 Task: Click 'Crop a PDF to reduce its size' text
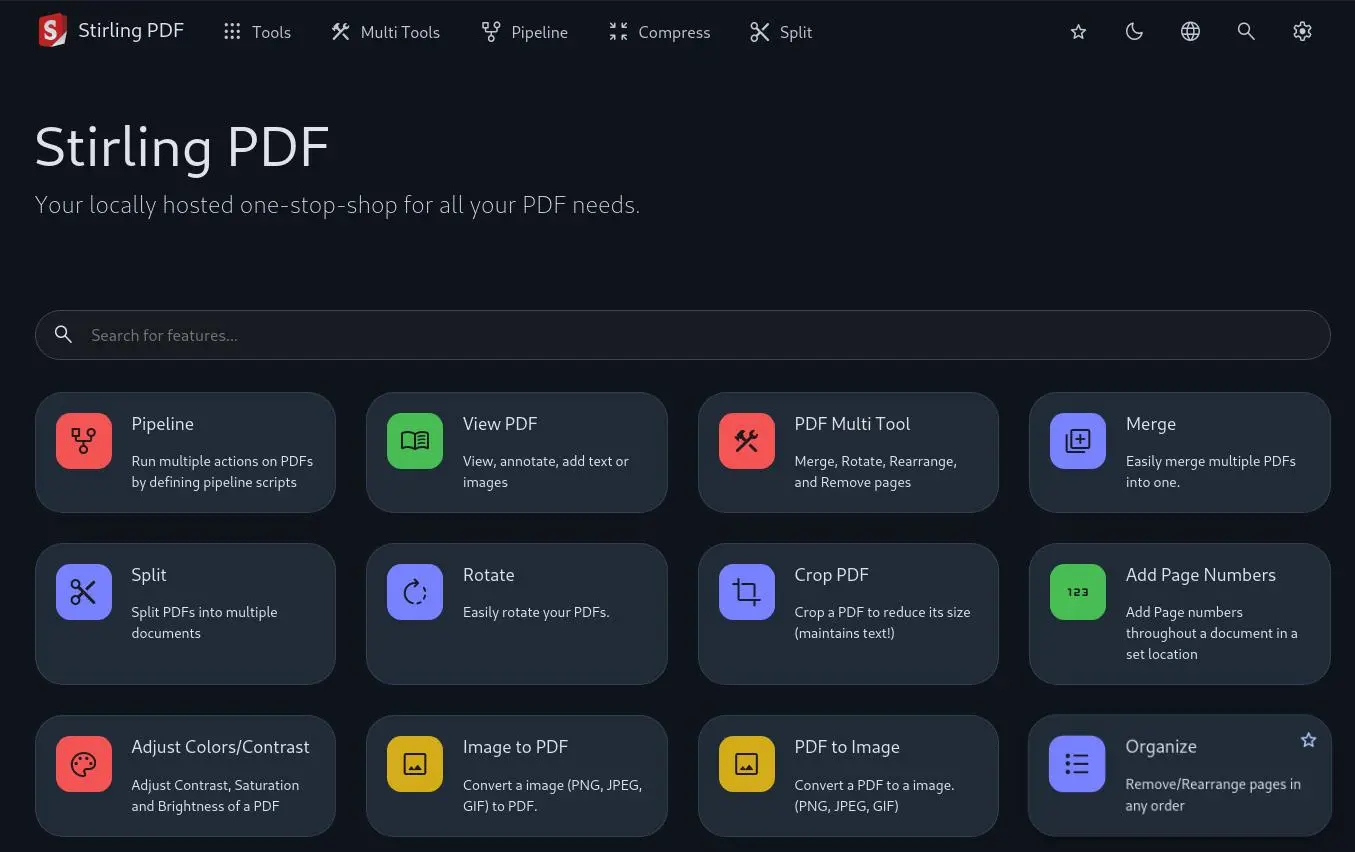[x=882, y=612]
